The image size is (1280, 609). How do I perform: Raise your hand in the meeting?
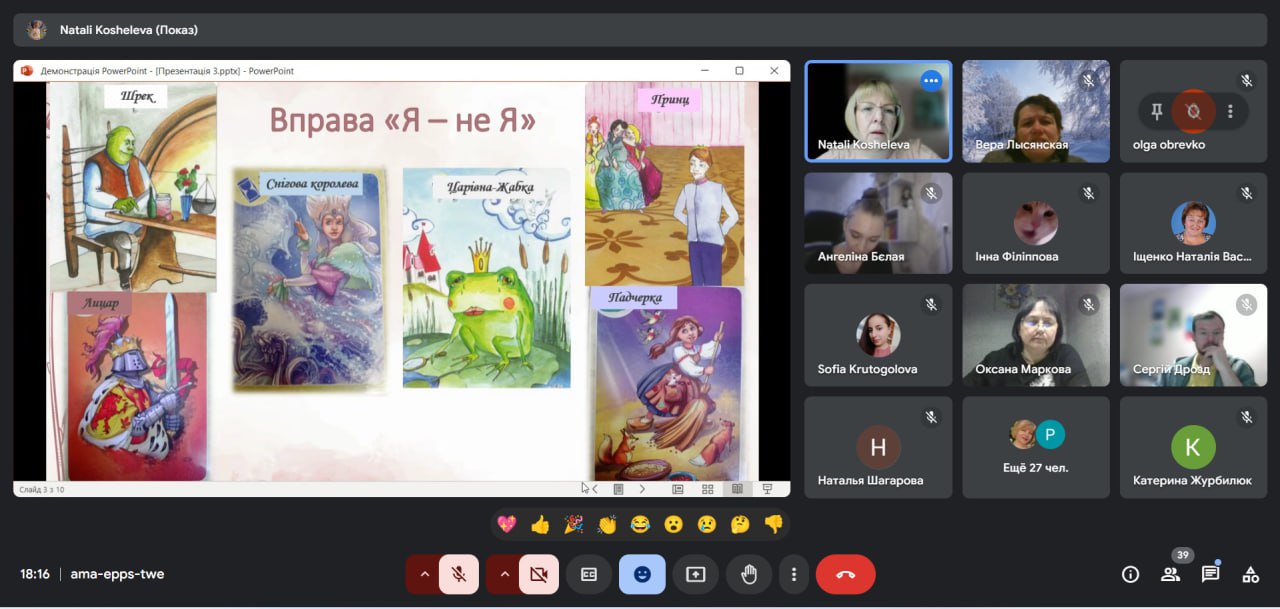[x=749, y=574]
